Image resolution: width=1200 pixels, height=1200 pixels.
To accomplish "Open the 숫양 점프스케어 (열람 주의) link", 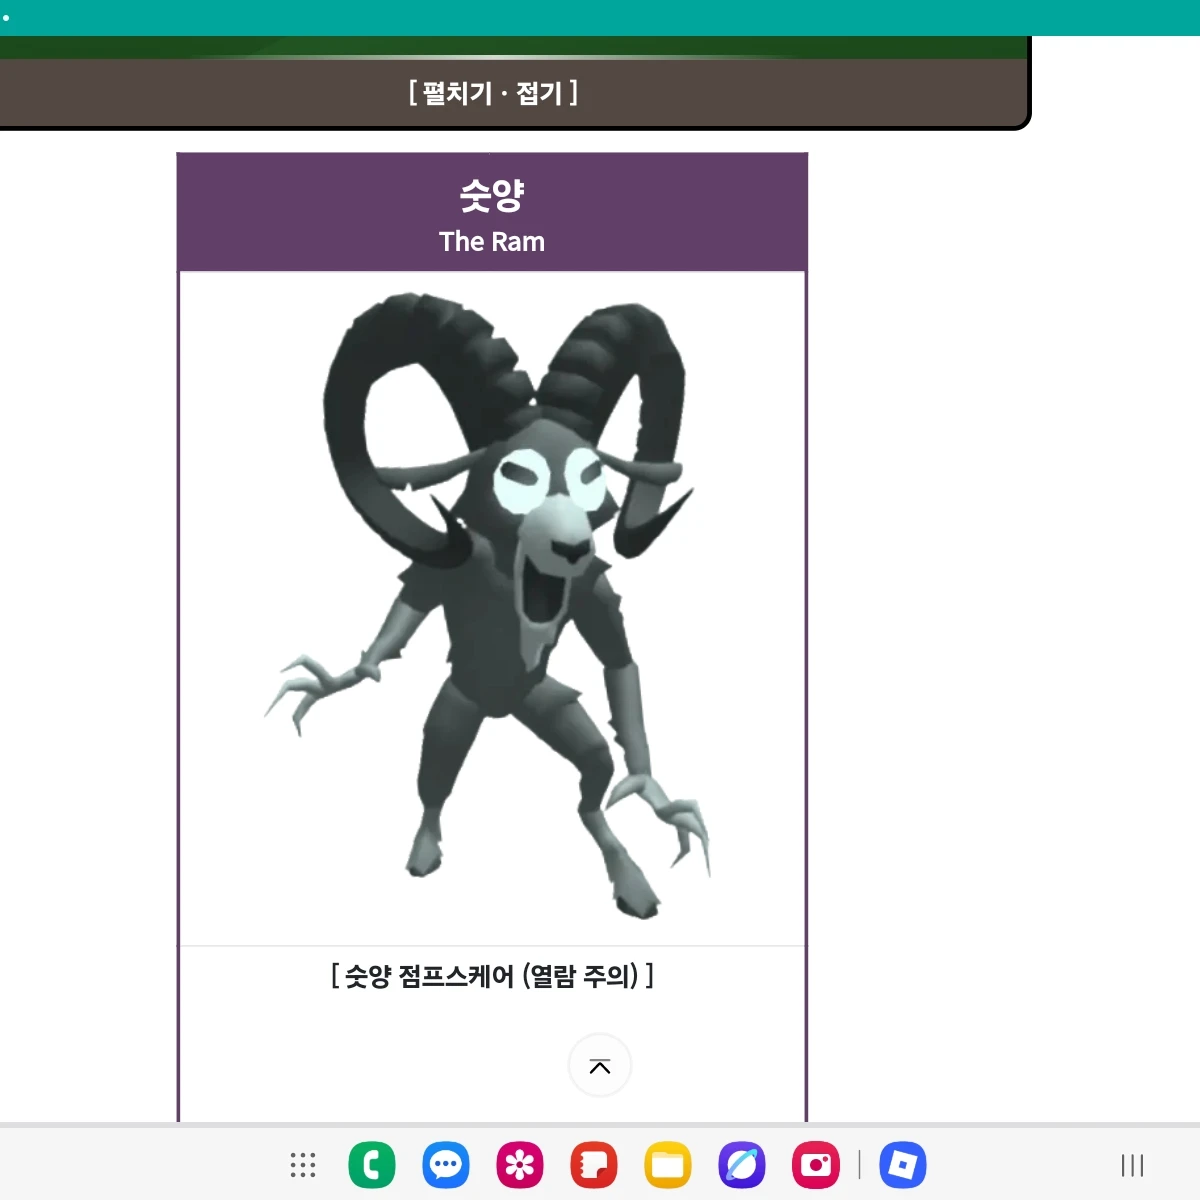I will coord(492,978).
